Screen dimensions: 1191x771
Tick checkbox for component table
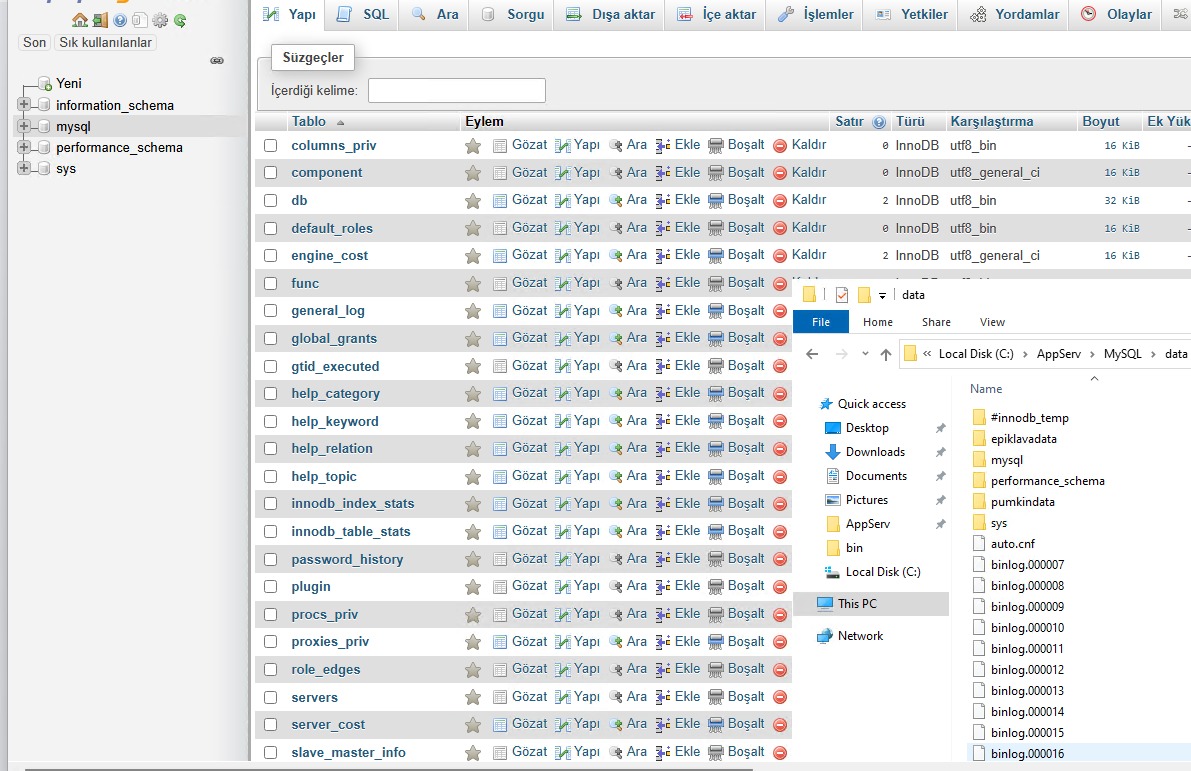270,172
